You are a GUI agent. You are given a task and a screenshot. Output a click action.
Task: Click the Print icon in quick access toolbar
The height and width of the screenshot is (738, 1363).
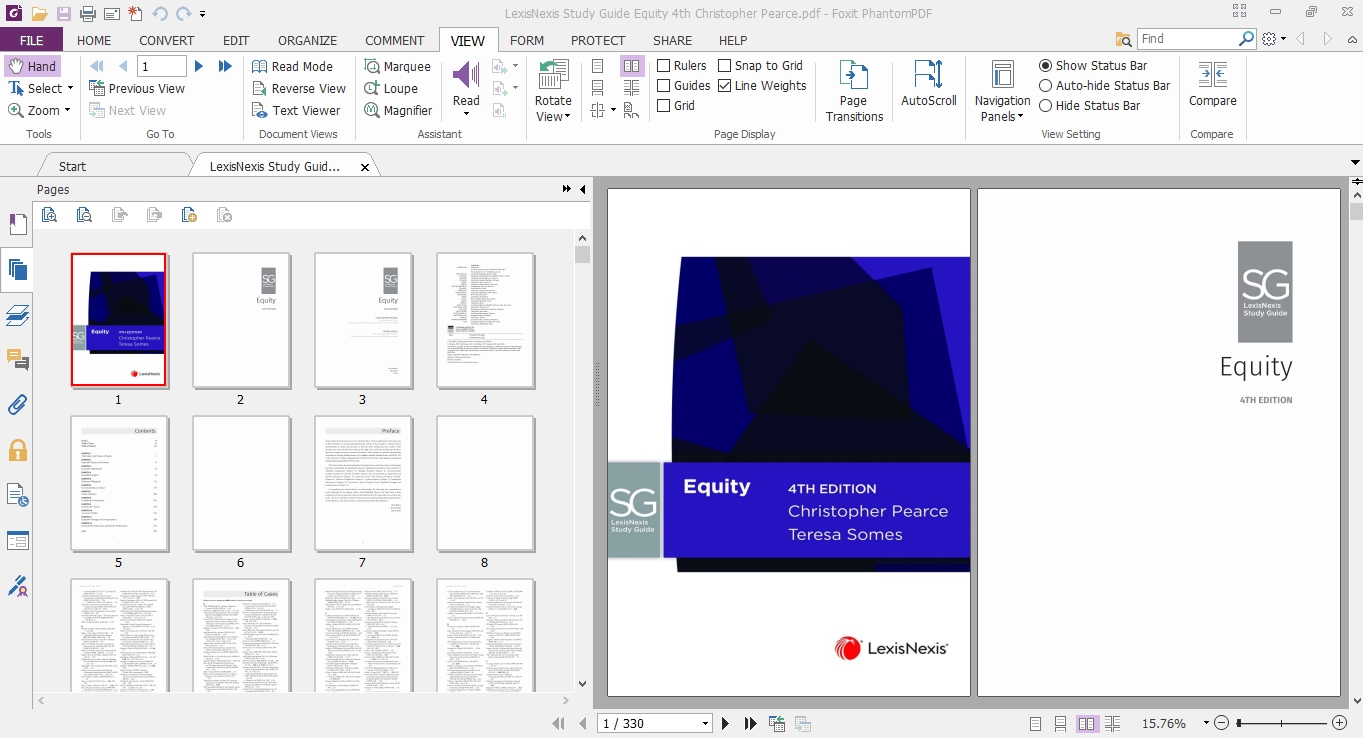(88, 14)
